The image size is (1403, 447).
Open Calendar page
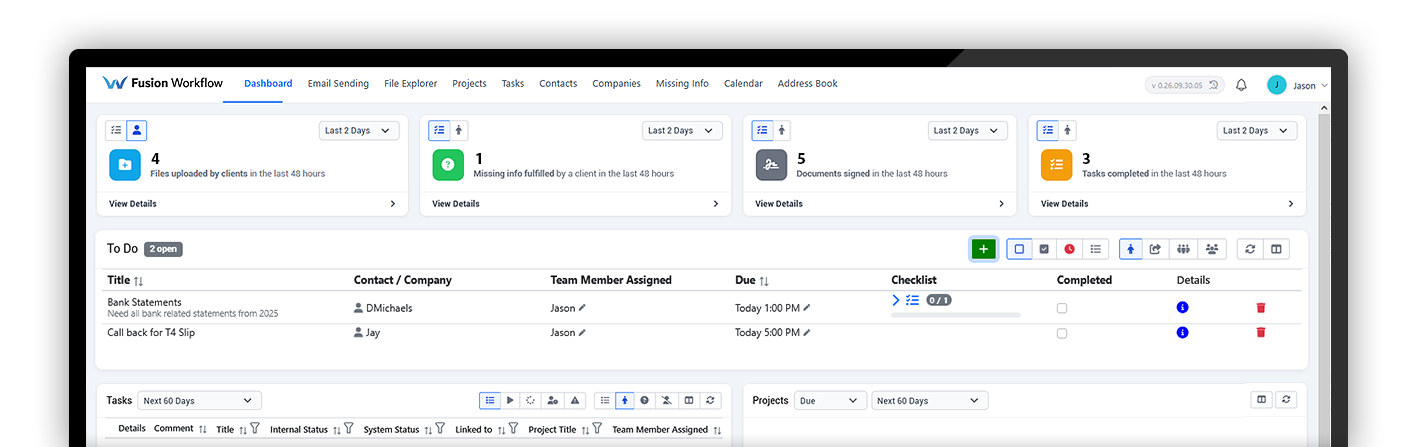click(743, 84)
